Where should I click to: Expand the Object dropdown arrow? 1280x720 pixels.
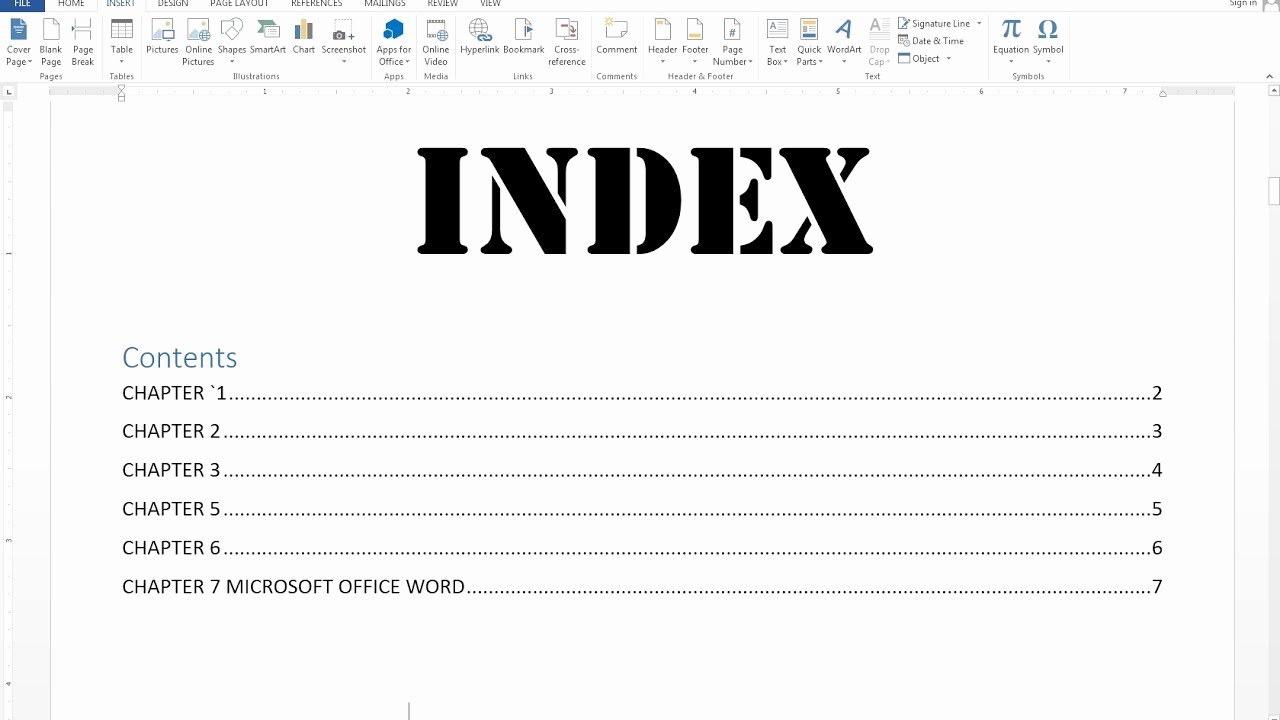coord(948,58)
